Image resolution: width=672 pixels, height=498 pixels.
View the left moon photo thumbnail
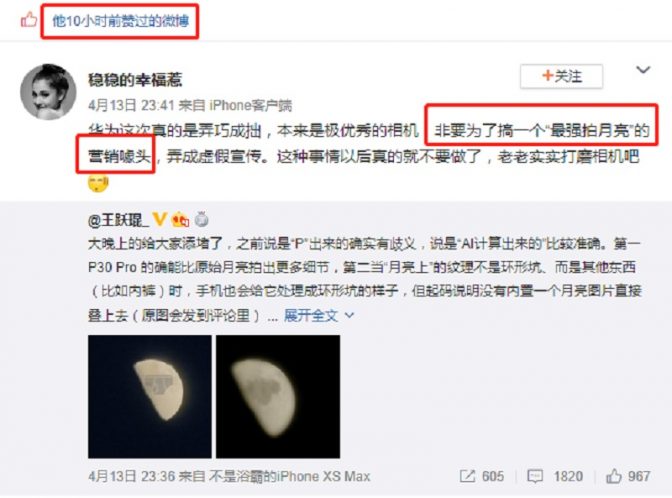pyautogui.click(x=150, y=397)
